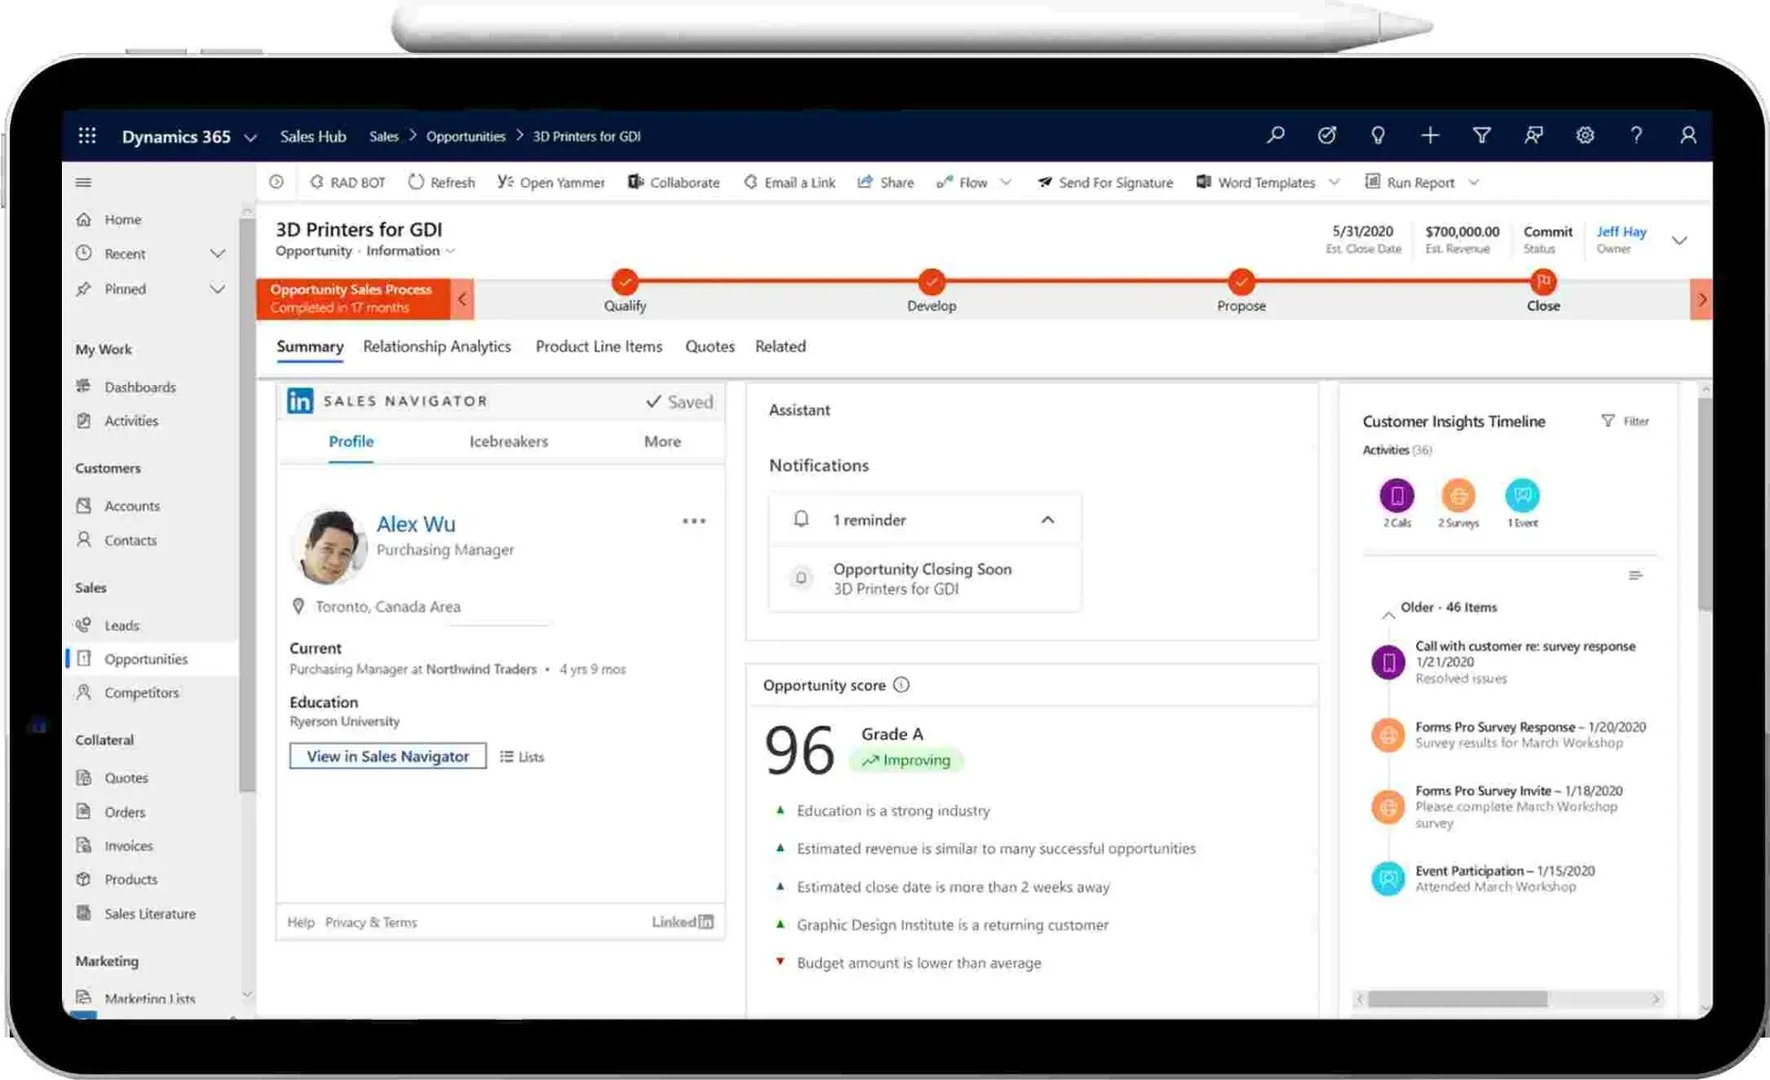1770x1080 pixels.
Task: Expand the header details chevron next to Jeff Hay
Action: pyautogui.click(x=1680, y=240)
